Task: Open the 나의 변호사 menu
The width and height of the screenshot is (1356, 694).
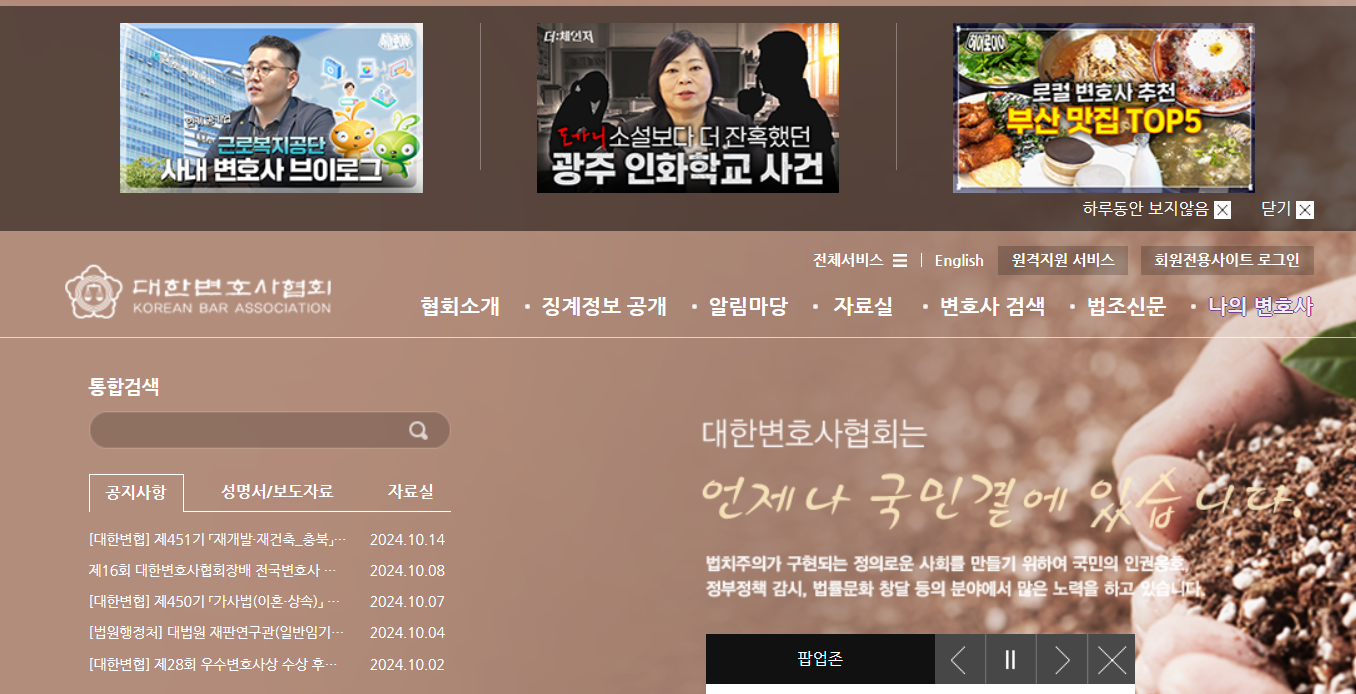Action: [x=1260, y=306]
